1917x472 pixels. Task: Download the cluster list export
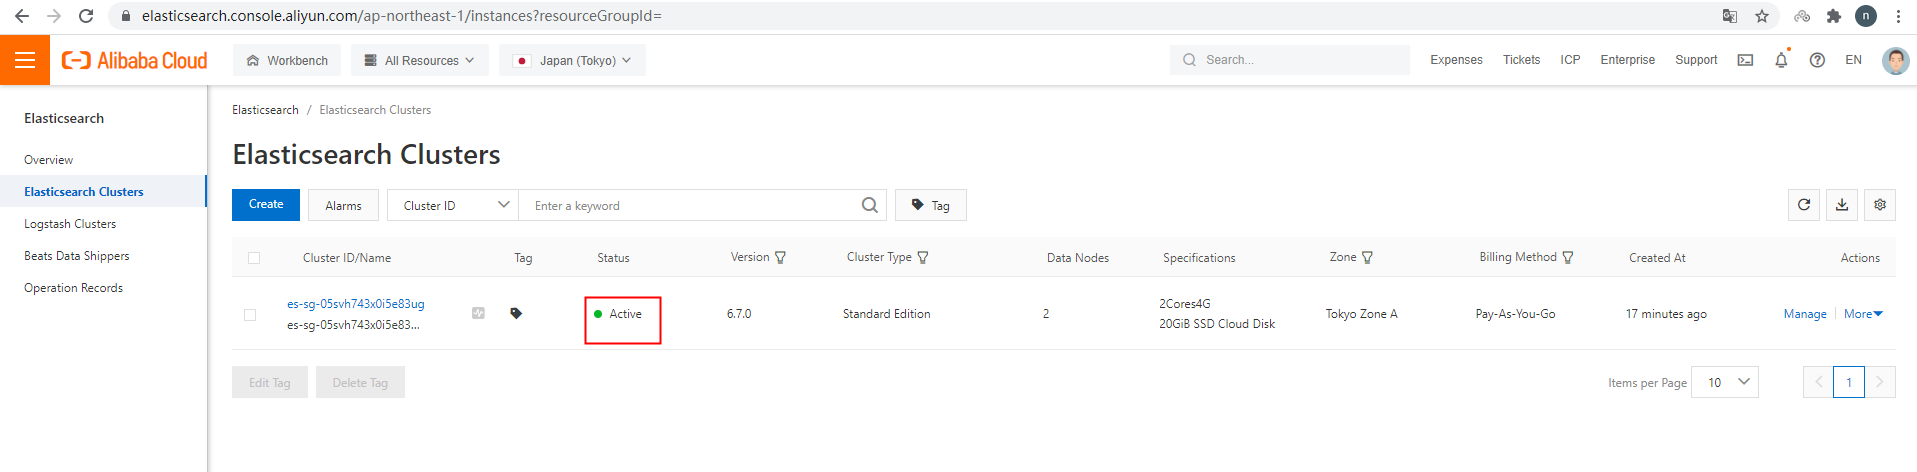(1842, 205)
